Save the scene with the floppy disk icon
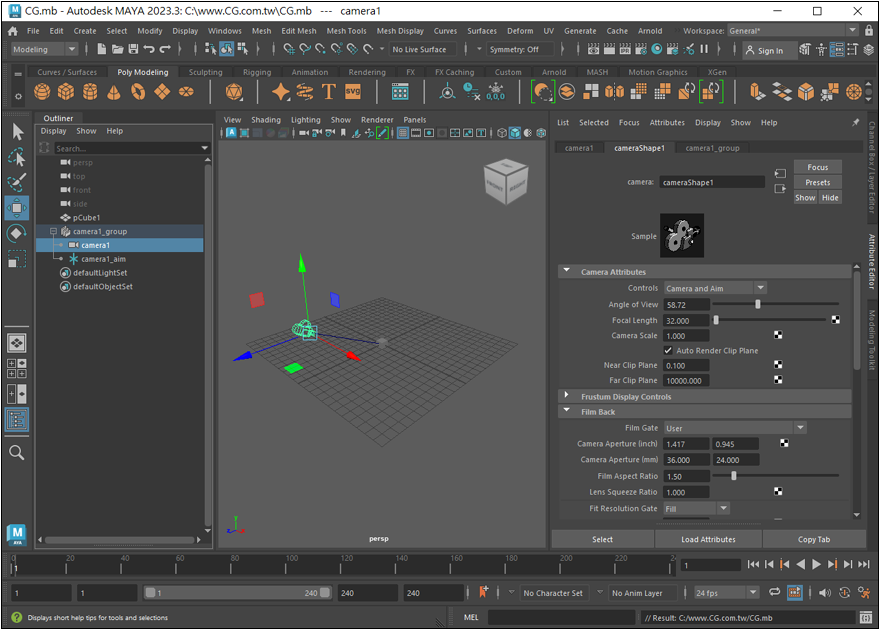880x630 pixels. click(x=133, y=49)
